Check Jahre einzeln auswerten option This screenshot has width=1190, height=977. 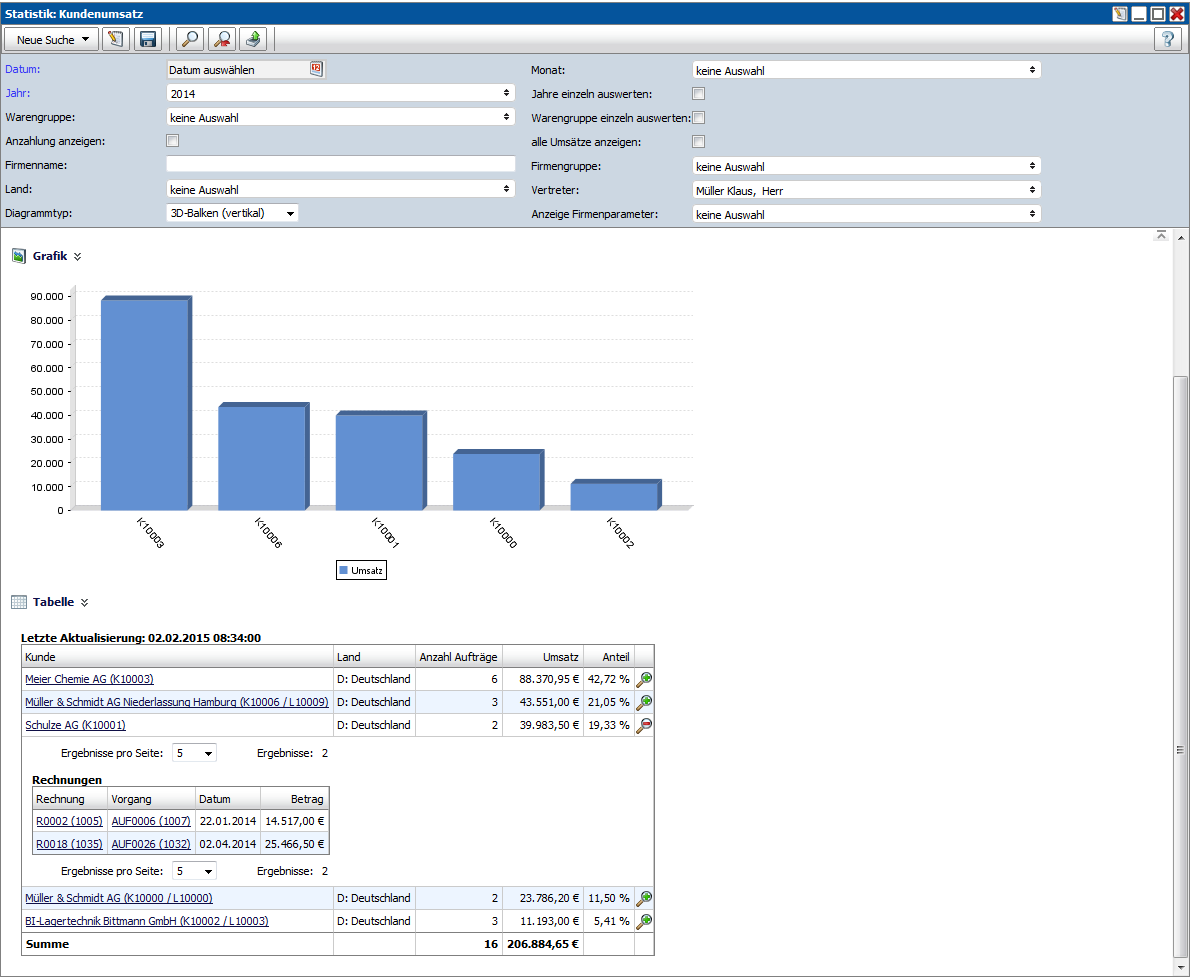(x=699, y=94)
